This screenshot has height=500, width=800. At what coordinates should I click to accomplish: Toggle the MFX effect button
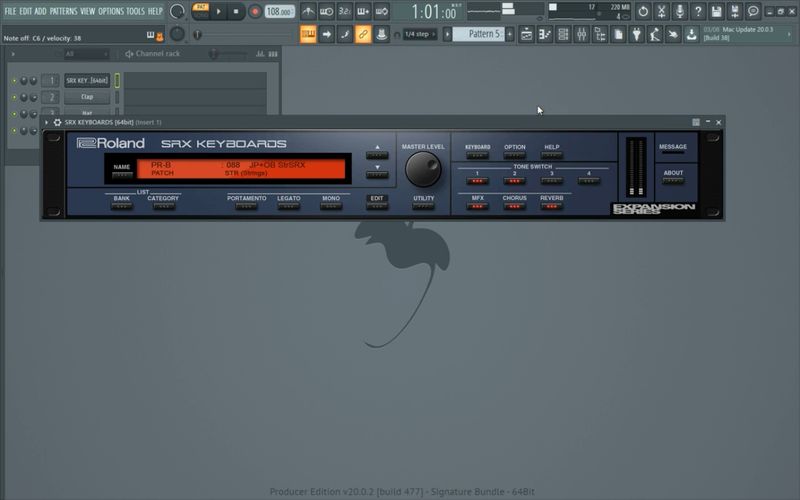click(477, 206)
